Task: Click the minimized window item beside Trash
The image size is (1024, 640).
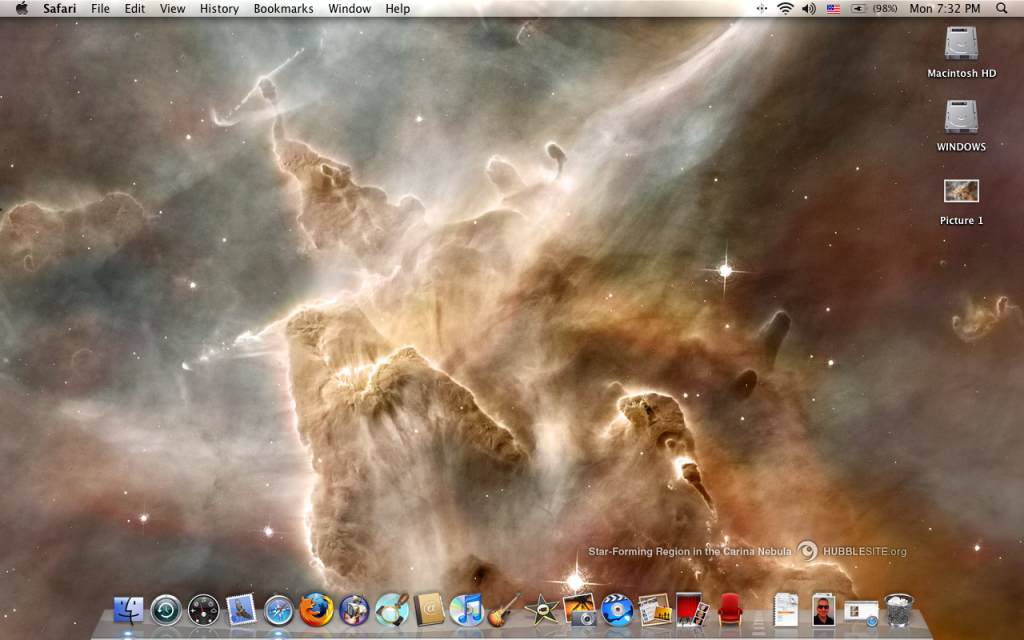Action: point(861,613)
